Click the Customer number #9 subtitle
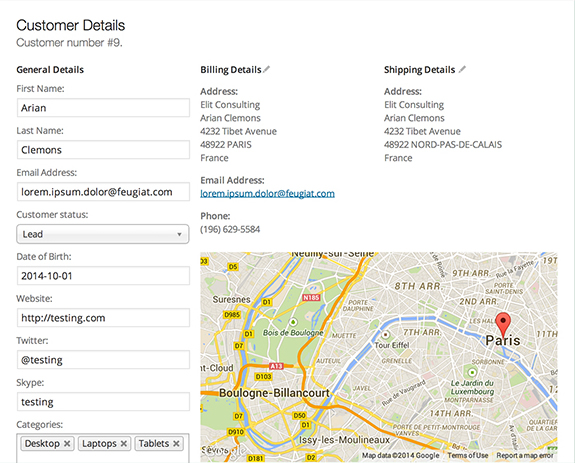The width and height of the screenshot is (575, 463). tap(69, 43)
